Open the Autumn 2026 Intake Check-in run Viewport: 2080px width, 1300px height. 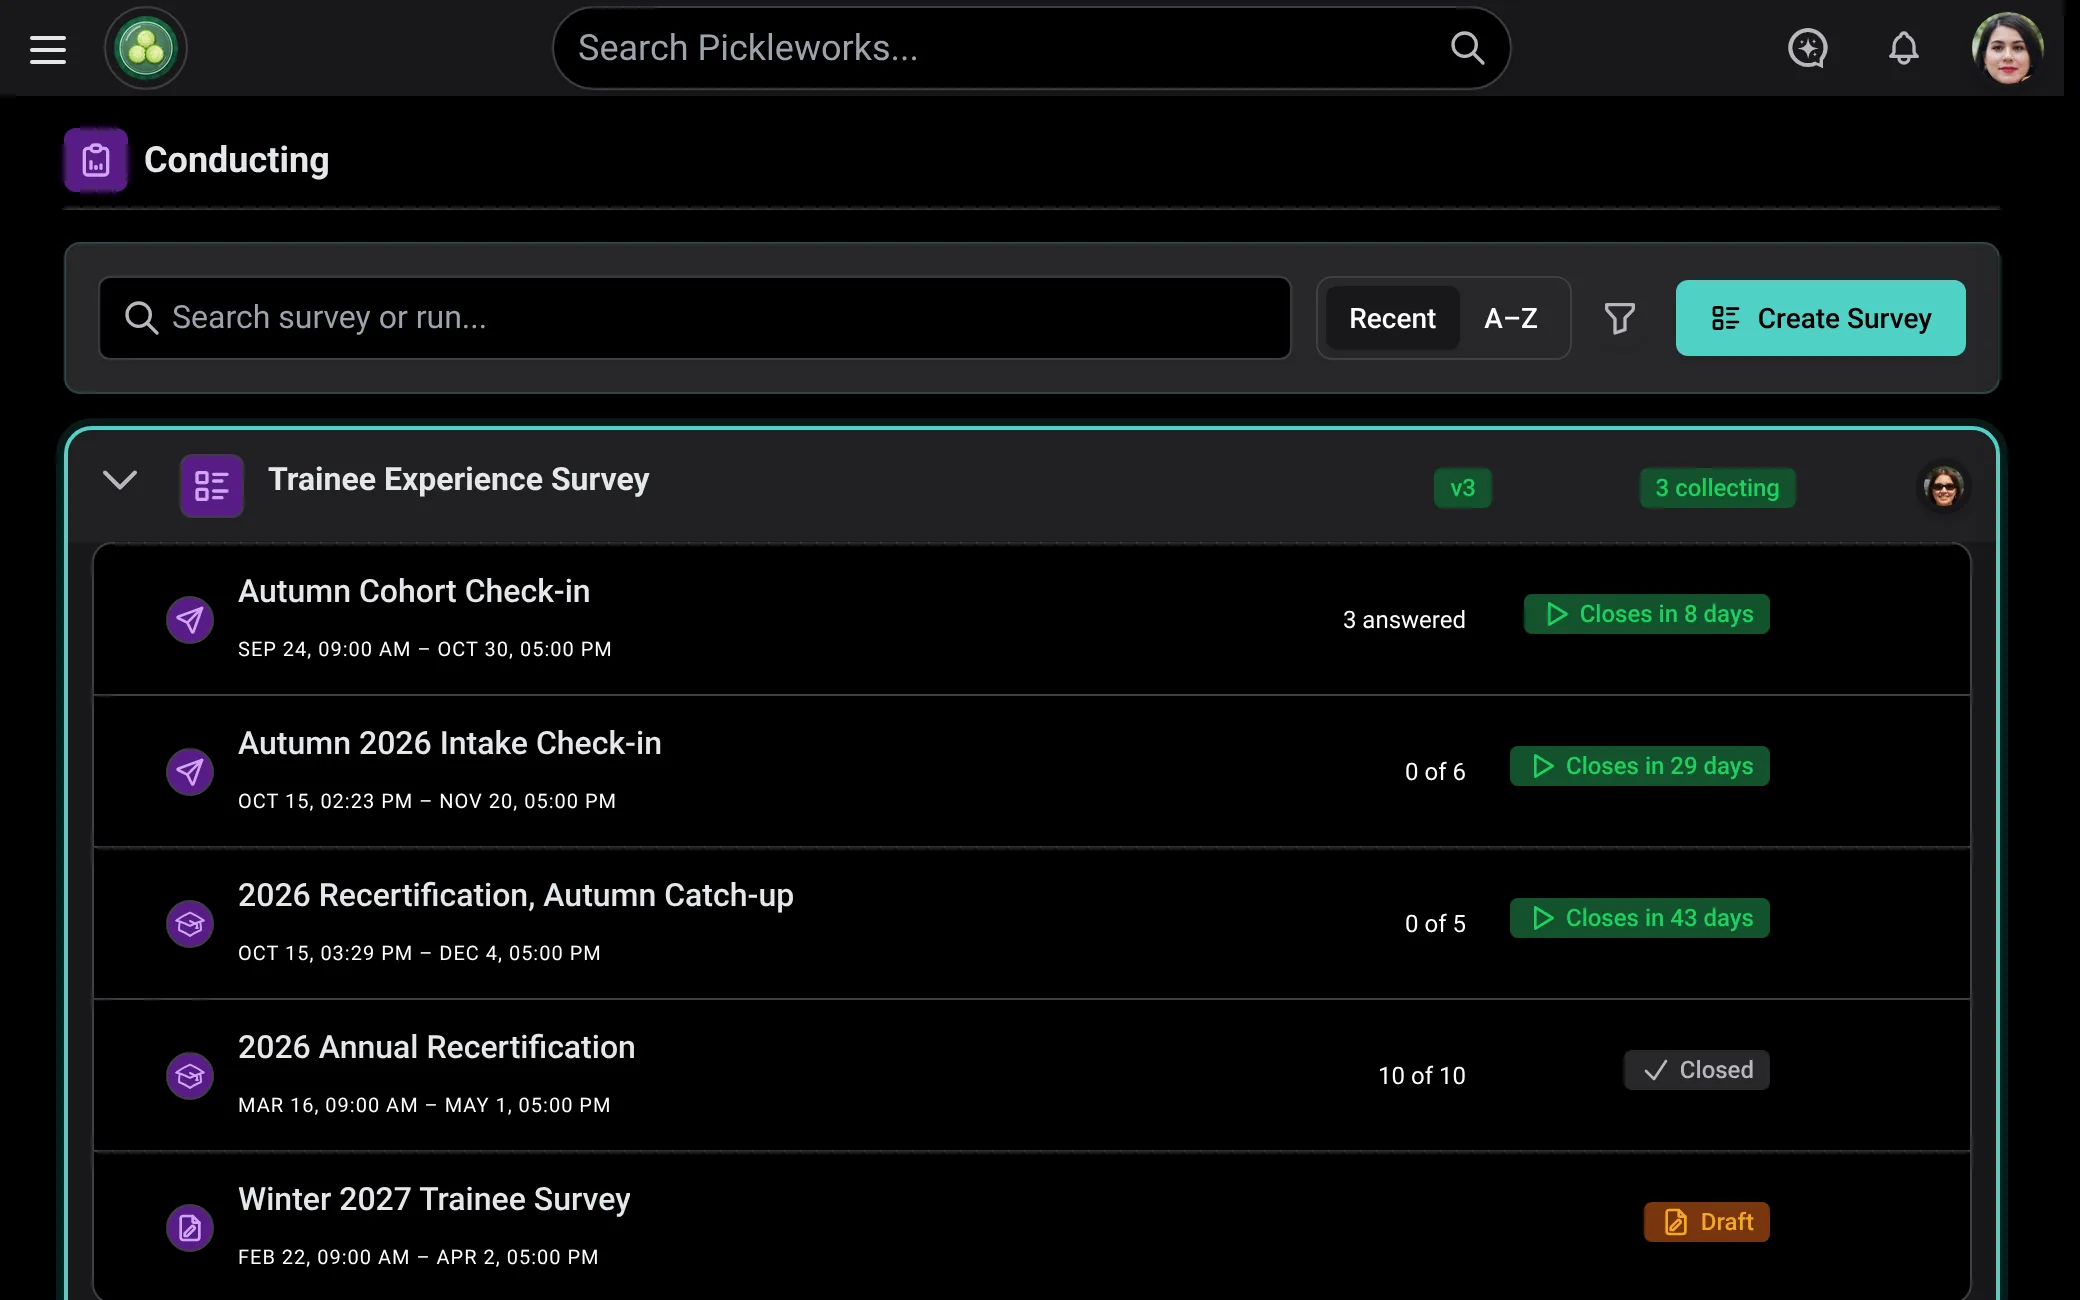pos(1032,772)
